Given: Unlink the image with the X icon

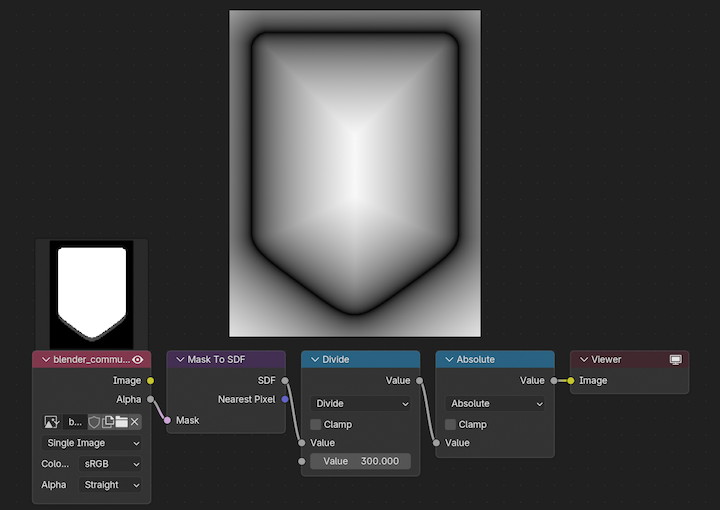Looking at the screenshot, I should (135, 422).
